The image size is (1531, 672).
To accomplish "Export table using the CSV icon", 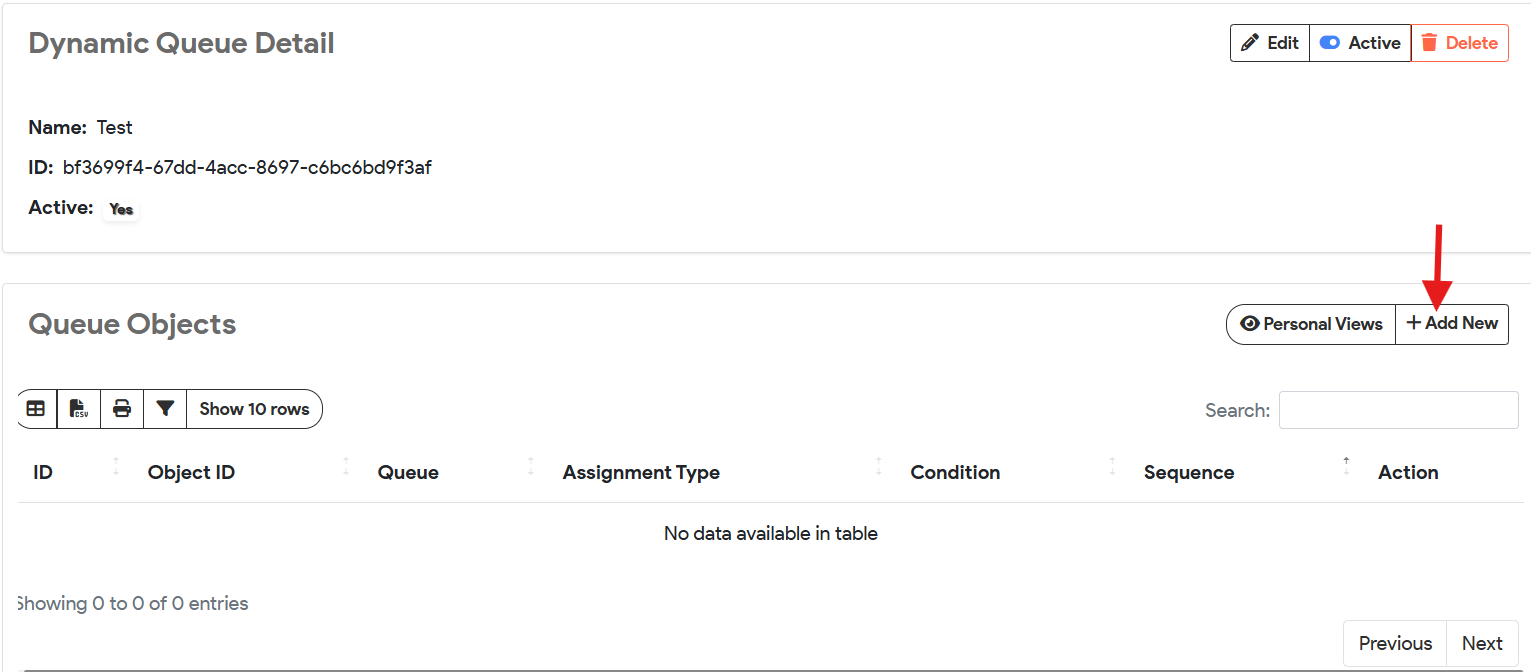I will pos(79,409).
